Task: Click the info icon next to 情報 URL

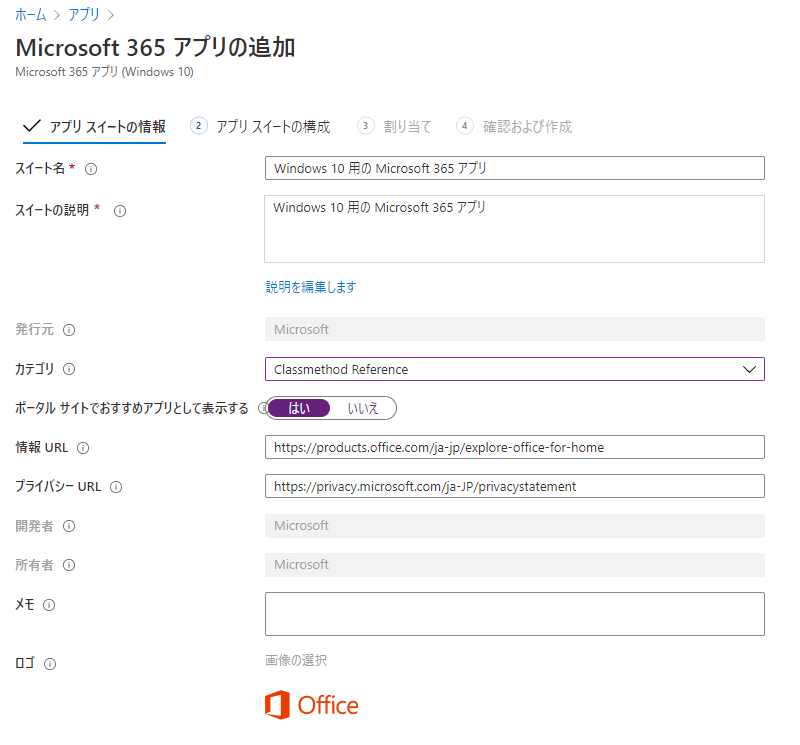Action: pos(83,448)
